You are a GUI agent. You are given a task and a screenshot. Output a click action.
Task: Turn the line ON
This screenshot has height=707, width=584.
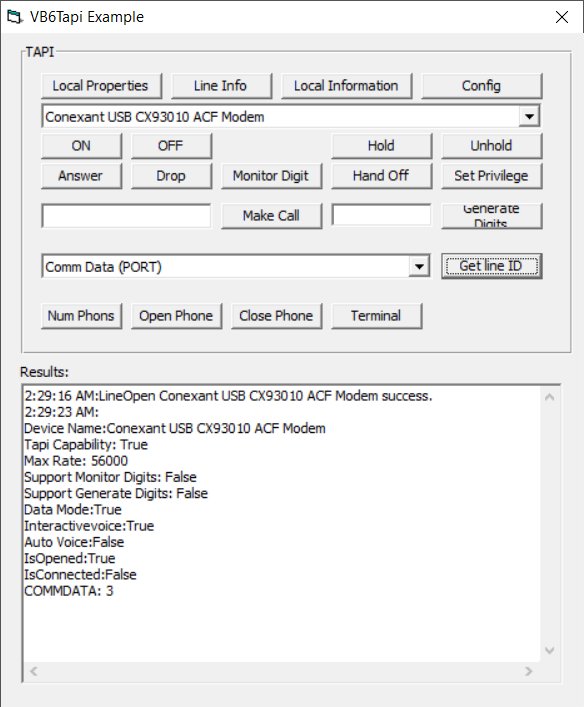pos(81,146)
